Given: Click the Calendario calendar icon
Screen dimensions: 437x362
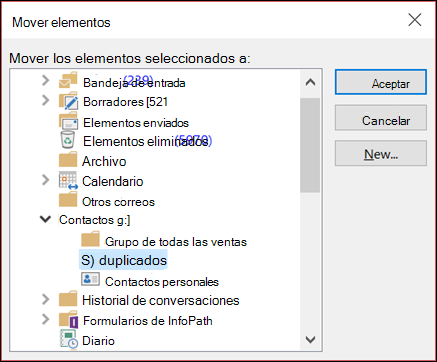Looking at the screenshot, I should pos(68,181).
